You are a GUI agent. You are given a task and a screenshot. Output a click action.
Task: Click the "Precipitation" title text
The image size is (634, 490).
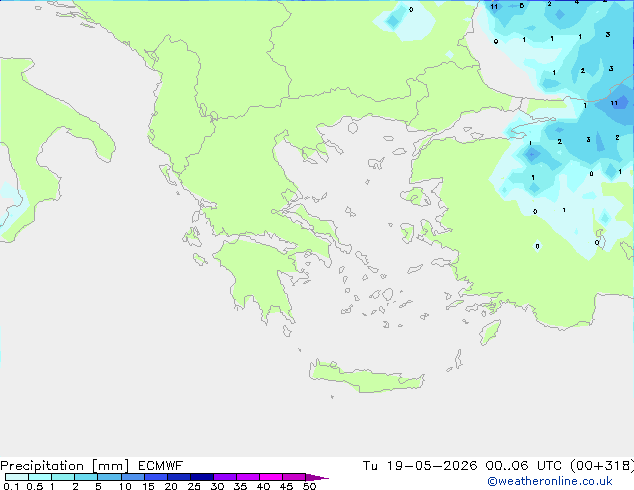coord(42,466)
